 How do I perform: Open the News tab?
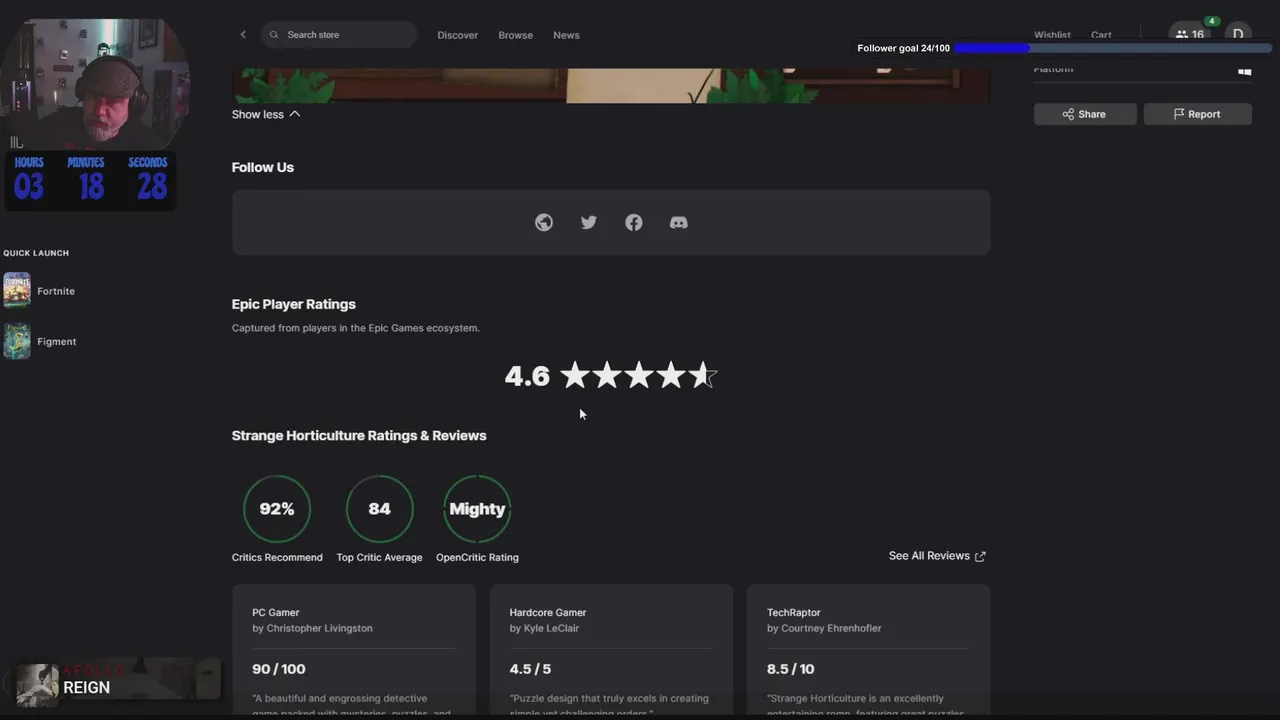coord(566,35)
